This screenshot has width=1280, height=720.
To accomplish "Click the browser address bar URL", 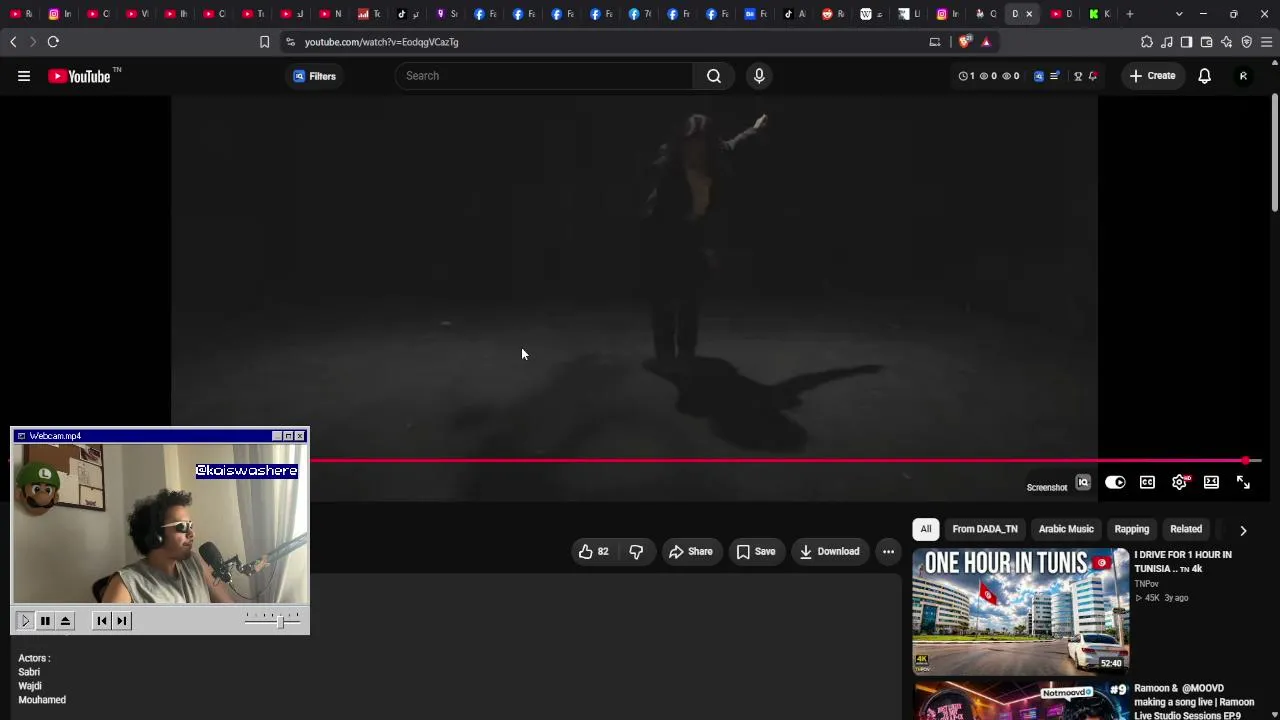I will tap(381, 42).
